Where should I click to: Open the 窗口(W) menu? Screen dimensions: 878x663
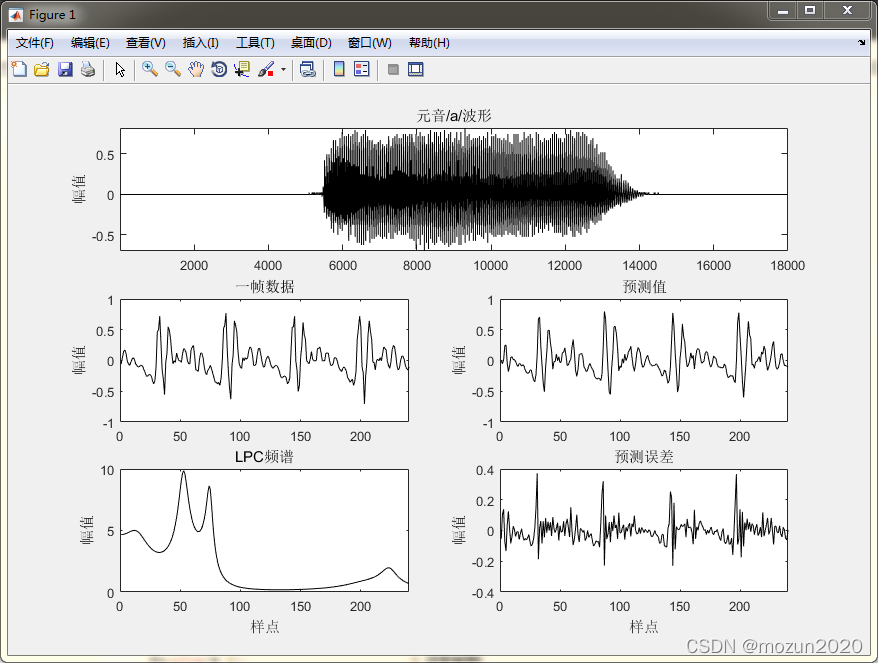pos(370,43)
